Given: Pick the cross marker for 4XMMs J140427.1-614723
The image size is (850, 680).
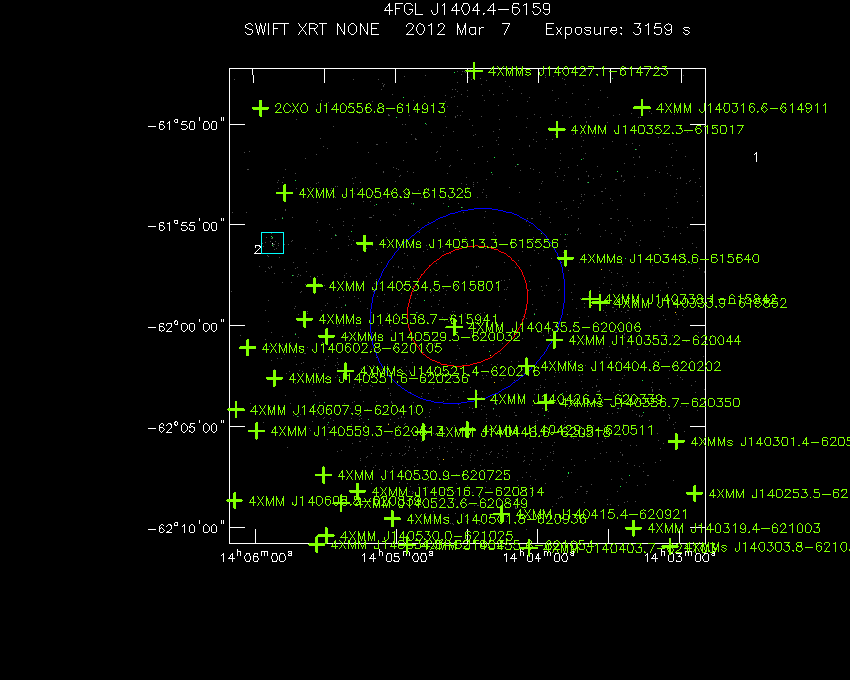Looking at the screenshot, I should [x=474, y=70].
